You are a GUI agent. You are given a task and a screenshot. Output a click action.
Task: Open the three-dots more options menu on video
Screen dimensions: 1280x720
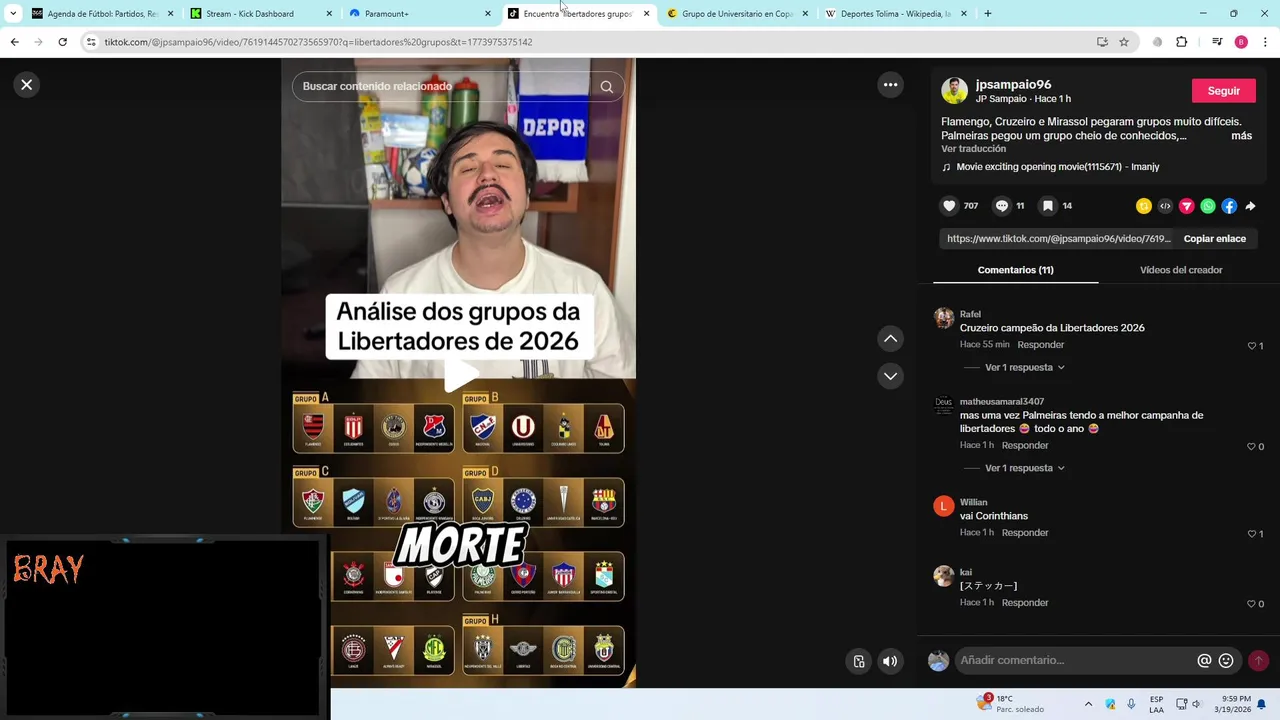point(890,85)
